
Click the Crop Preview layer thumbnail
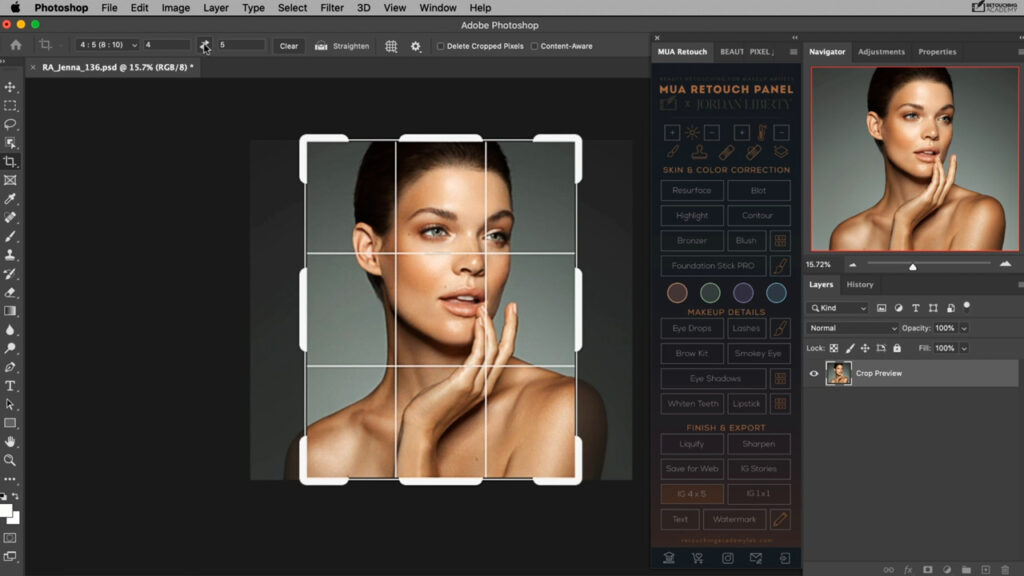coord(839,373)
